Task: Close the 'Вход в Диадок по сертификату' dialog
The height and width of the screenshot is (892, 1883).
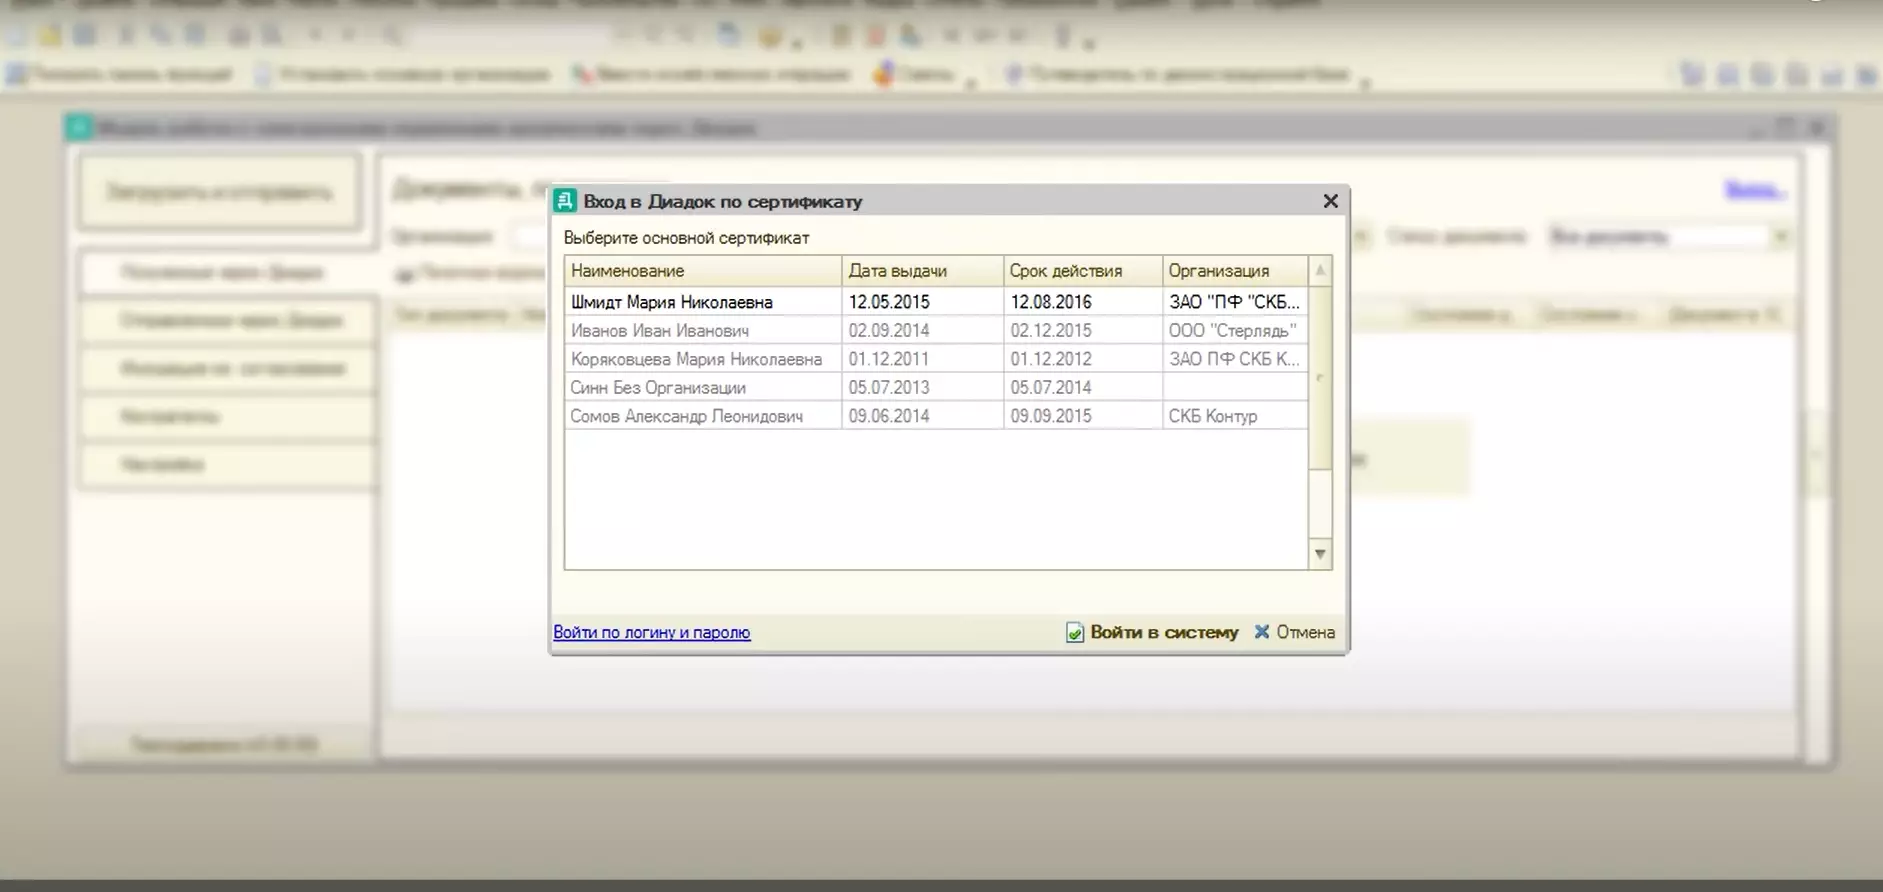Action: [x=1330, y=201]
